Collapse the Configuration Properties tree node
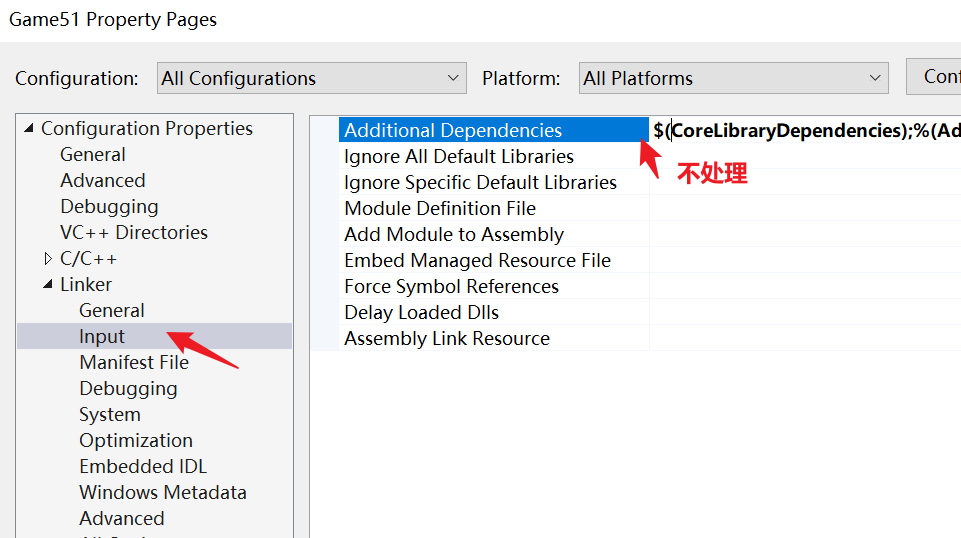961x538 pixels. click(x=28, y=128)
